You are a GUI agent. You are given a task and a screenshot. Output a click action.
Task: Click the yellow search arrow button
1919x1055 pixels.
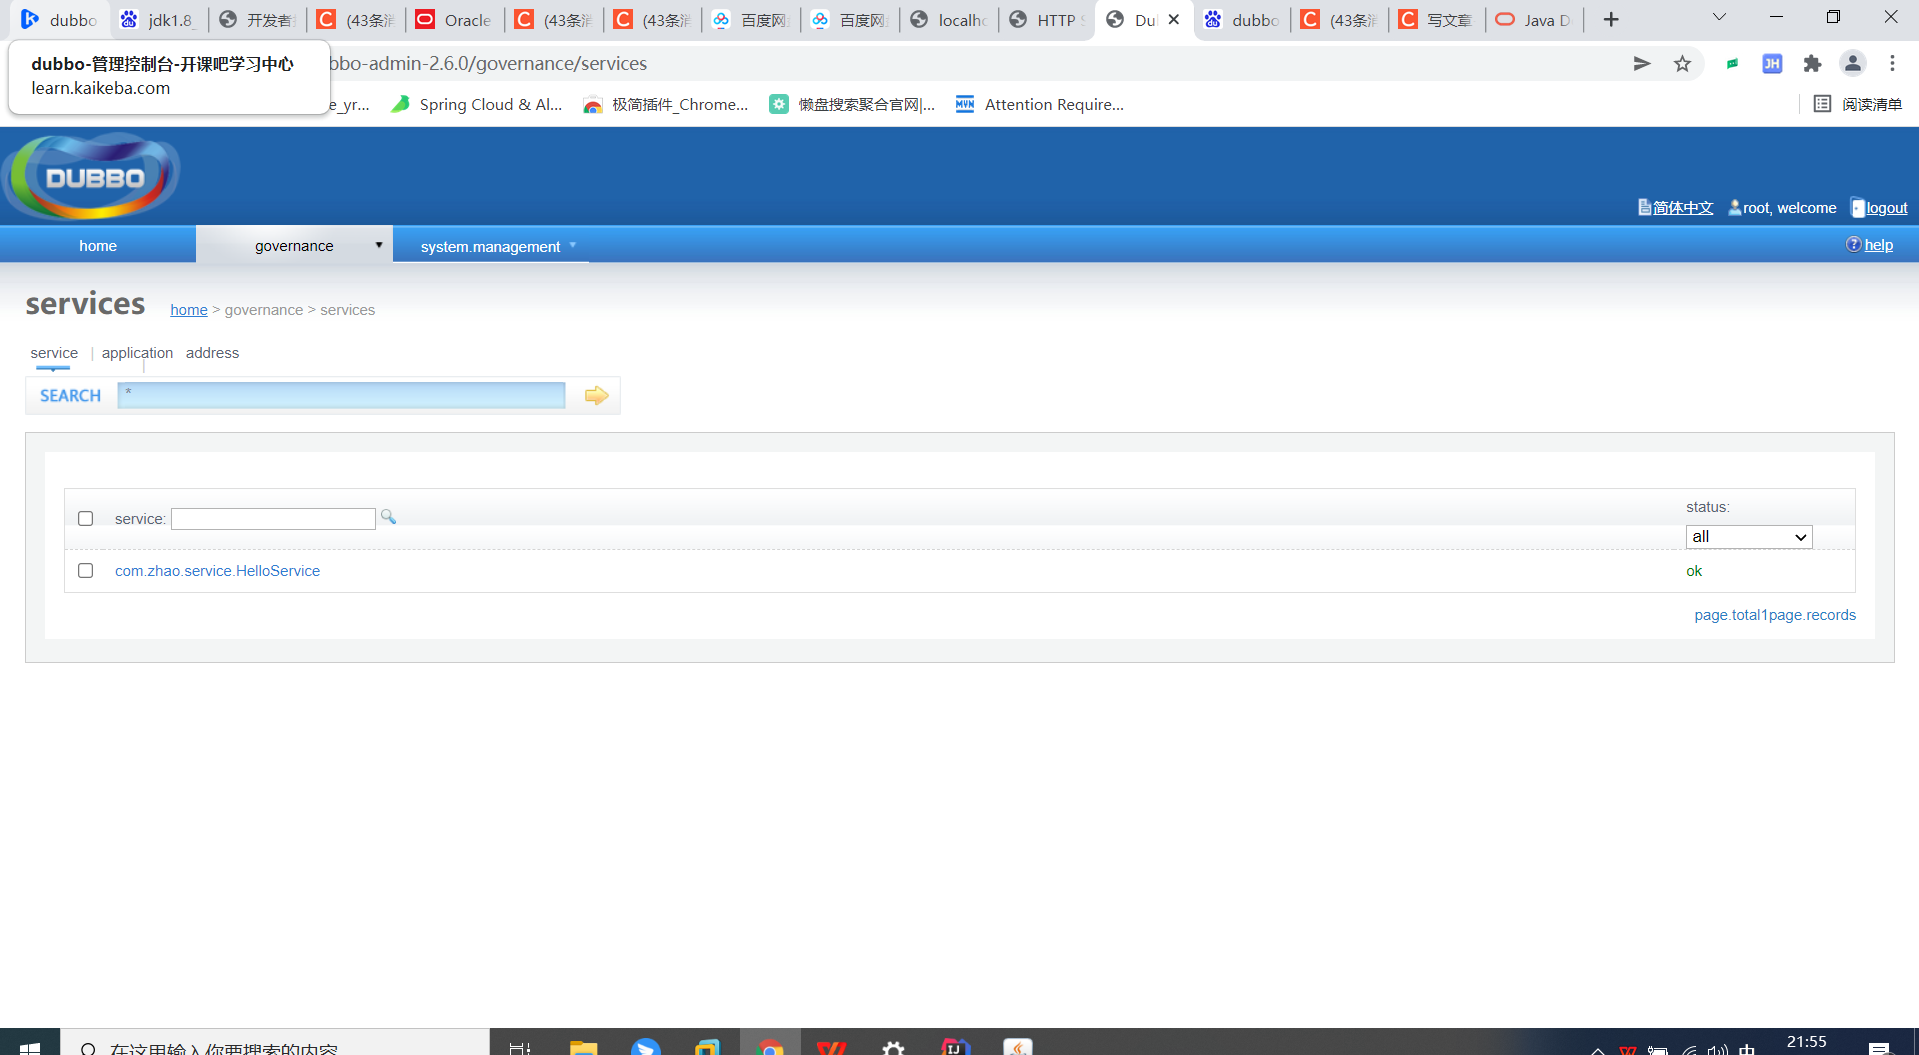tap(596, 395)
